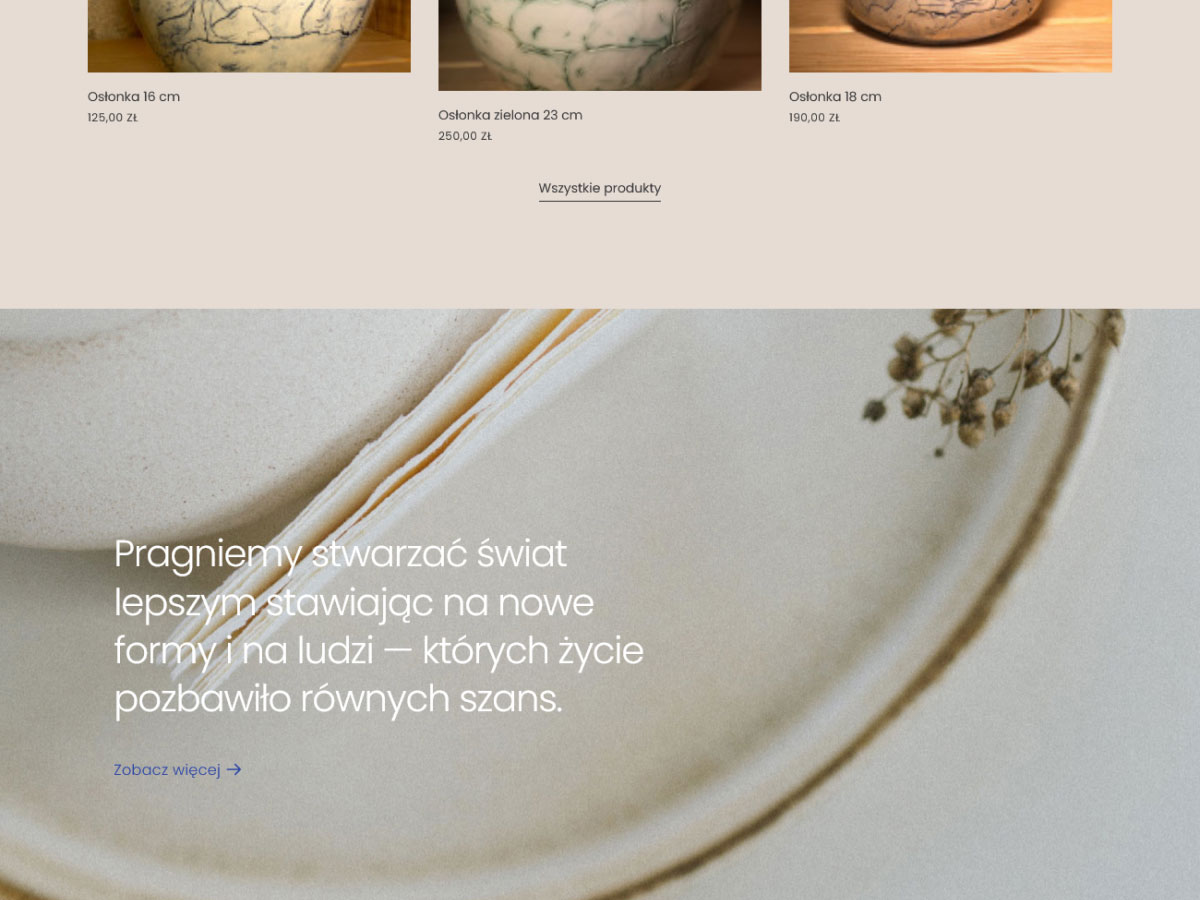1200x900 pixels.
Task: Open the Zobacz więcej link
Action: coord(178,770)
